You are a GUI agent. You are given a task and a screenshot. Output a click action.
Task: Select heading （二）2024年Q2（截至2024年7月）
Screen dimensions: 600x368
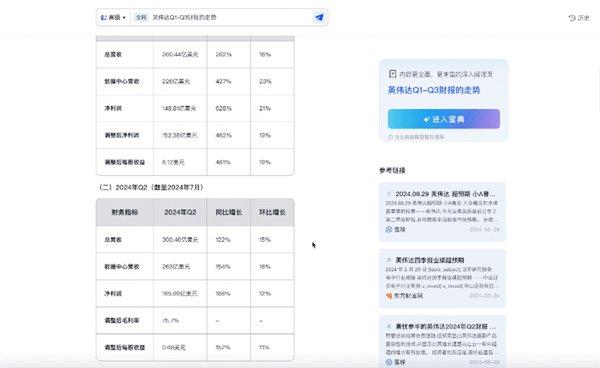(x=151, y=187)
